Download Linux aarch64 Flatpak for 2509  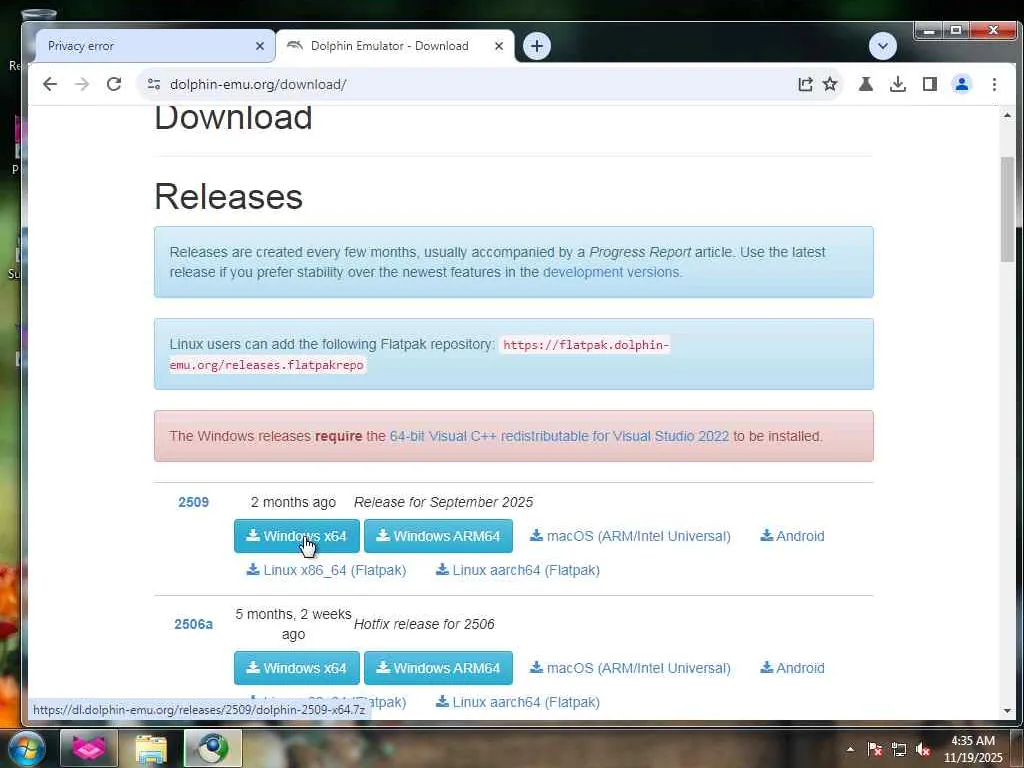[518, 570]
